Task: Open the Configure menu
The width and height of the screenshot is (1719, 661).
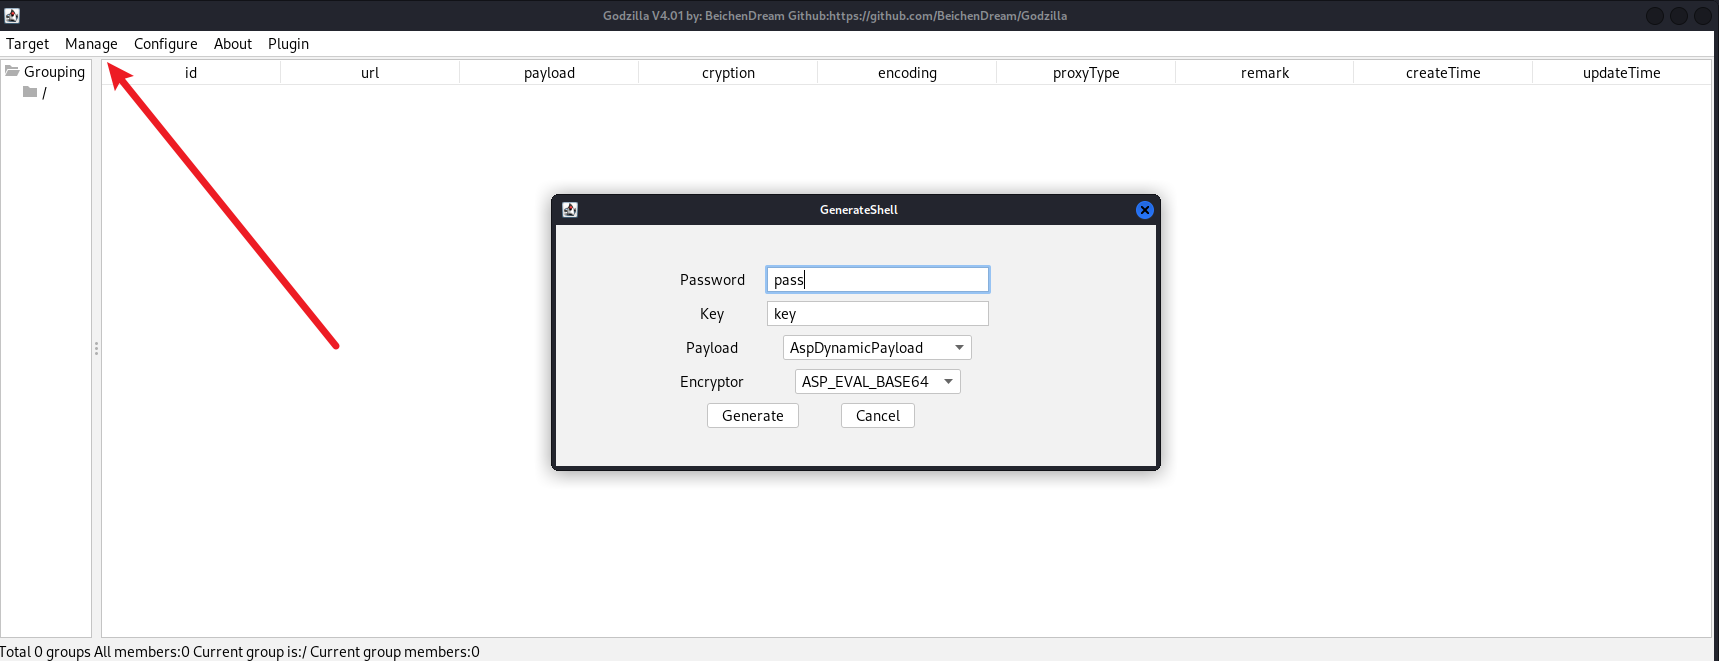Action: pyautogui.click(x=165, y=44)
